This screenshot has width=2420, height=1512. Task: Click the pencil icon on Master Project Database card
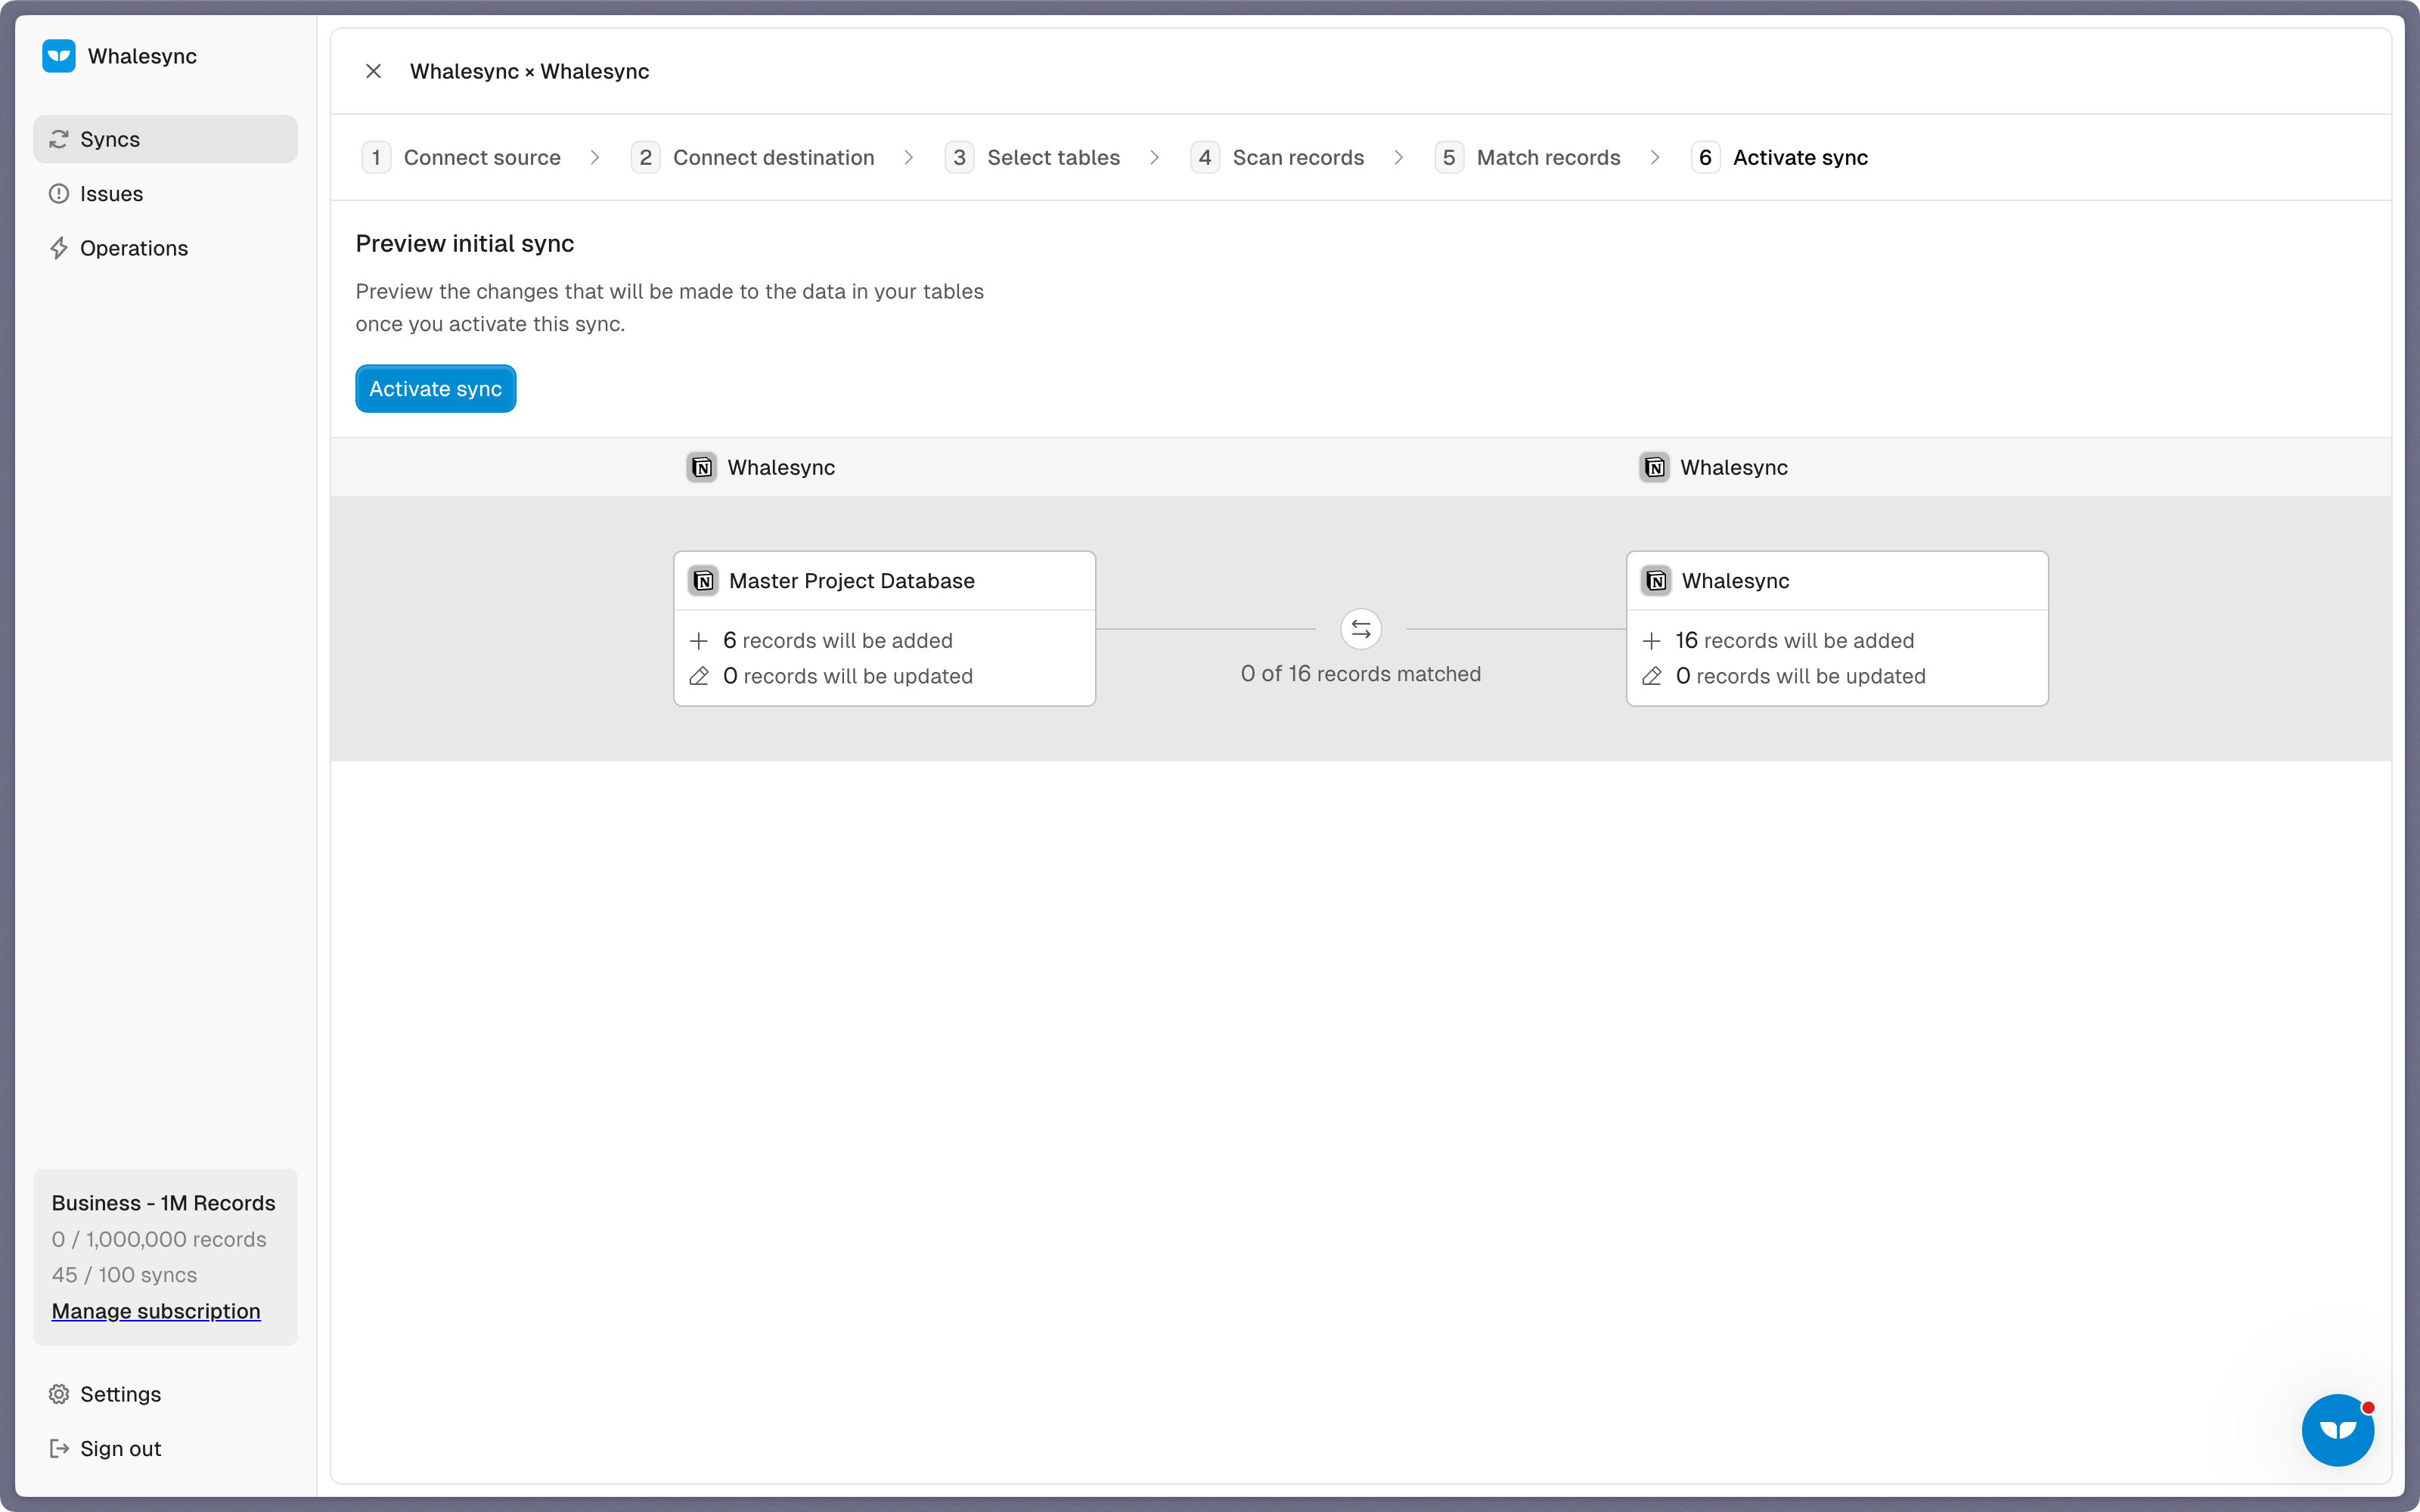click(x=699, y=677)
